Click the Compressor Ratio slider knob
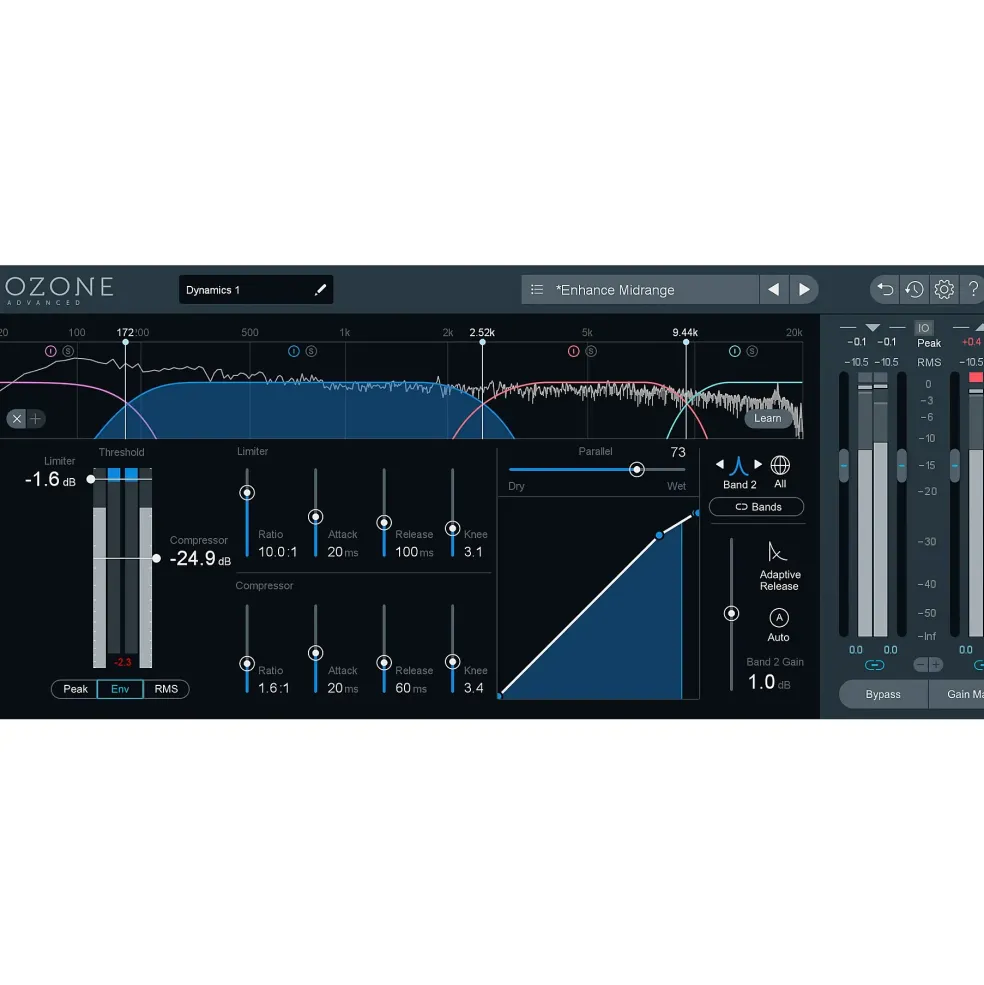 pos(247,664)
